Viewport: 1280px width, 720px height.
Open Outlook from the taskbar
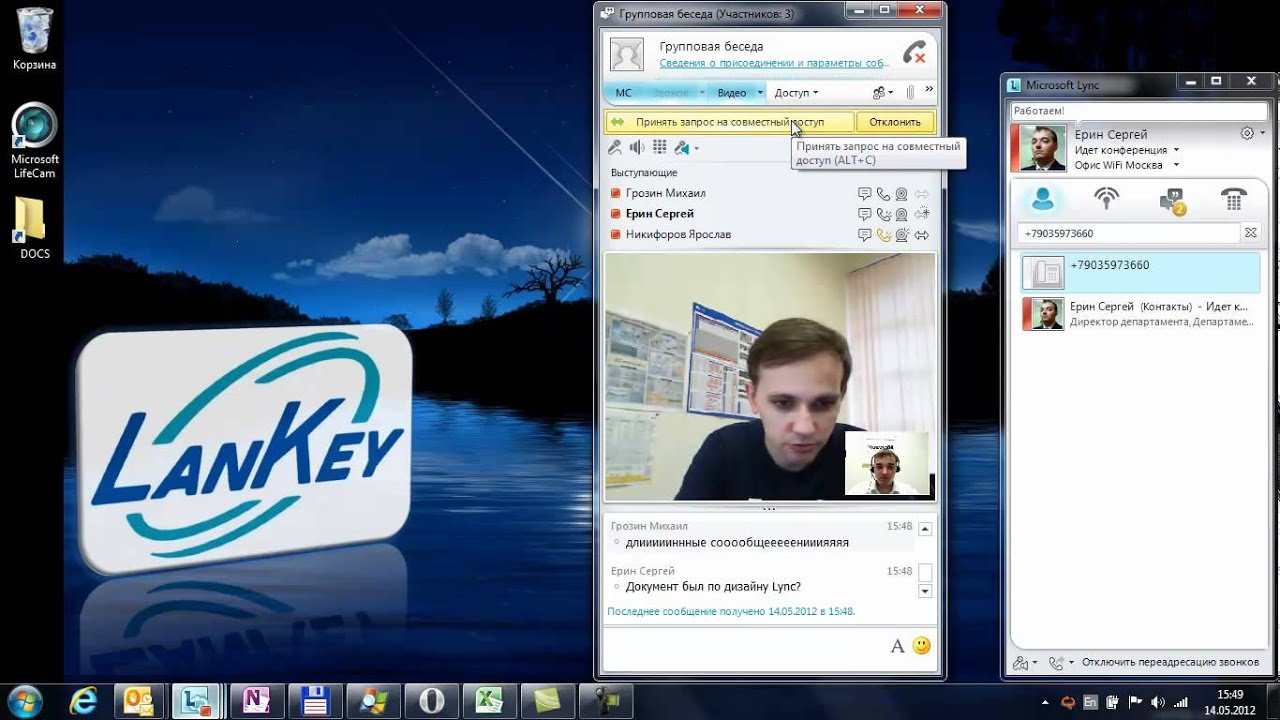[138, 700]
